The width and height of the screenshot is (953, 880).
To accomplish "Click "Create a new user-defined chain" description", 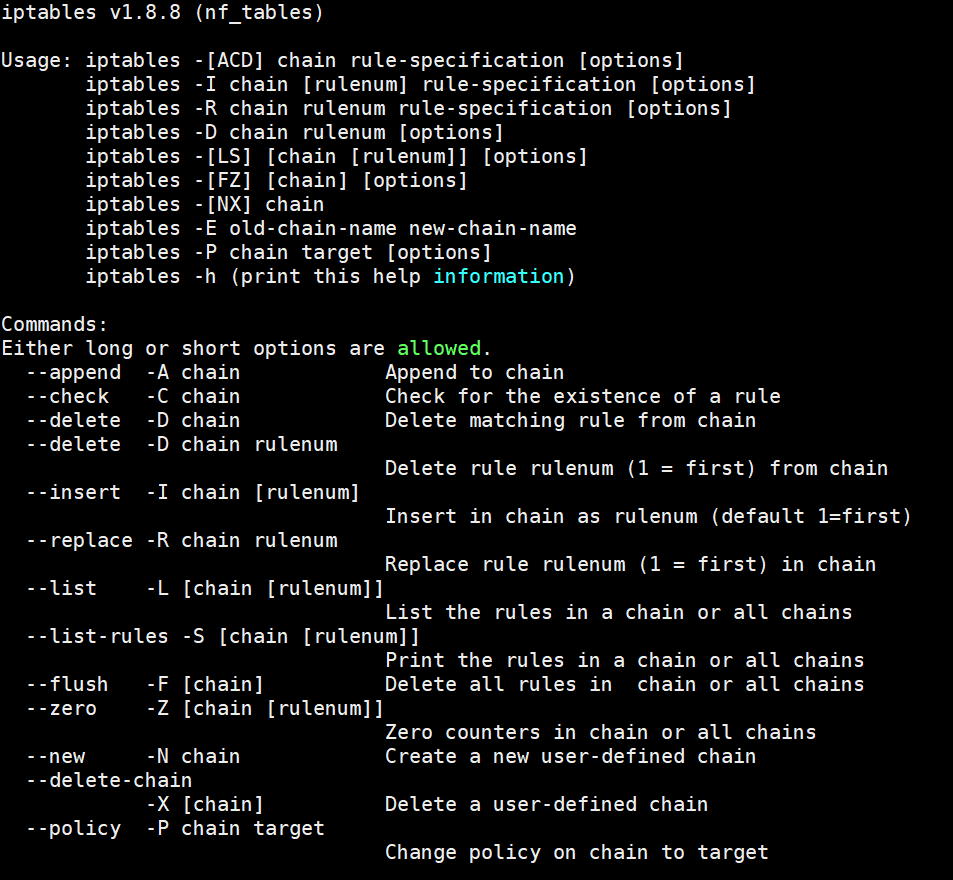I will point(570,757).
